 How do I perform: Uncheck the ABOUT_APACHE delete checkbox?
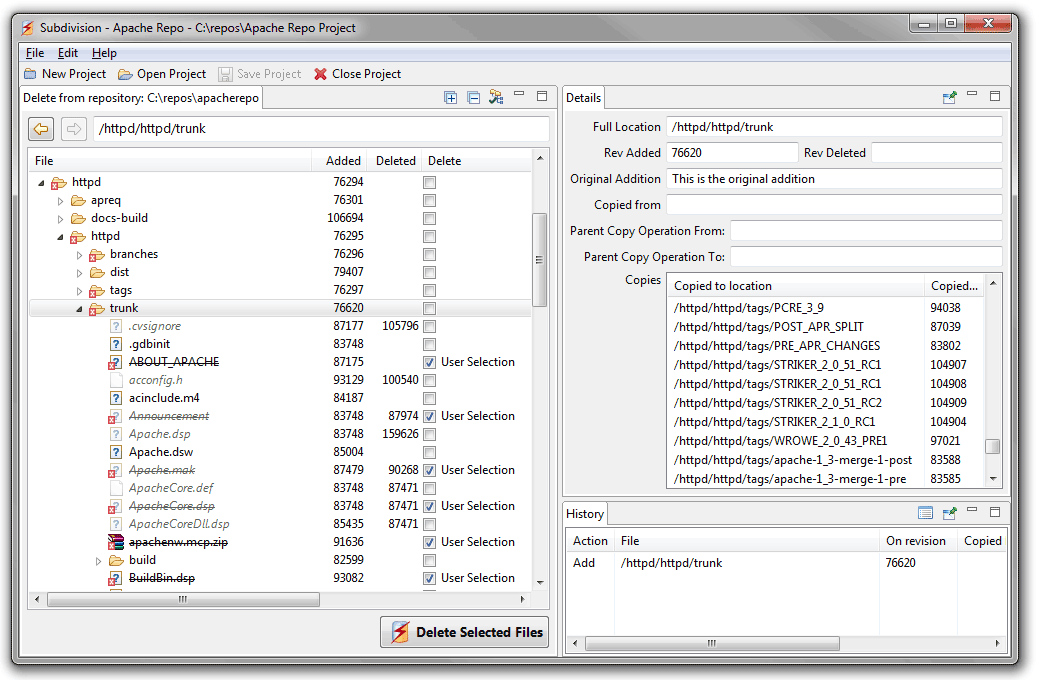pyautogui.click(x=429, y=363)
